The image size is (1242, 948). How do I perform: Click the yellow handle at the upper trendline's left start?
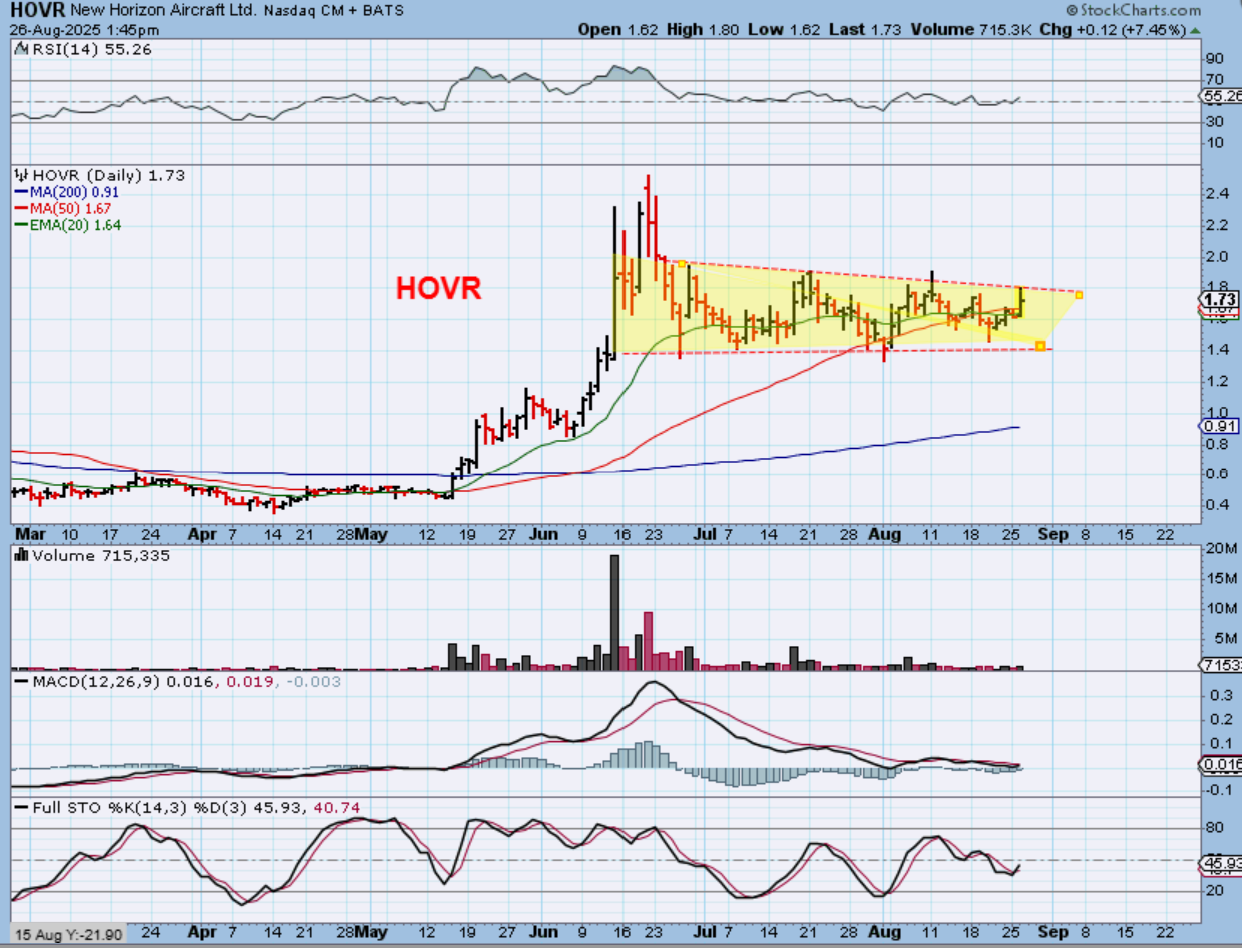681,264
